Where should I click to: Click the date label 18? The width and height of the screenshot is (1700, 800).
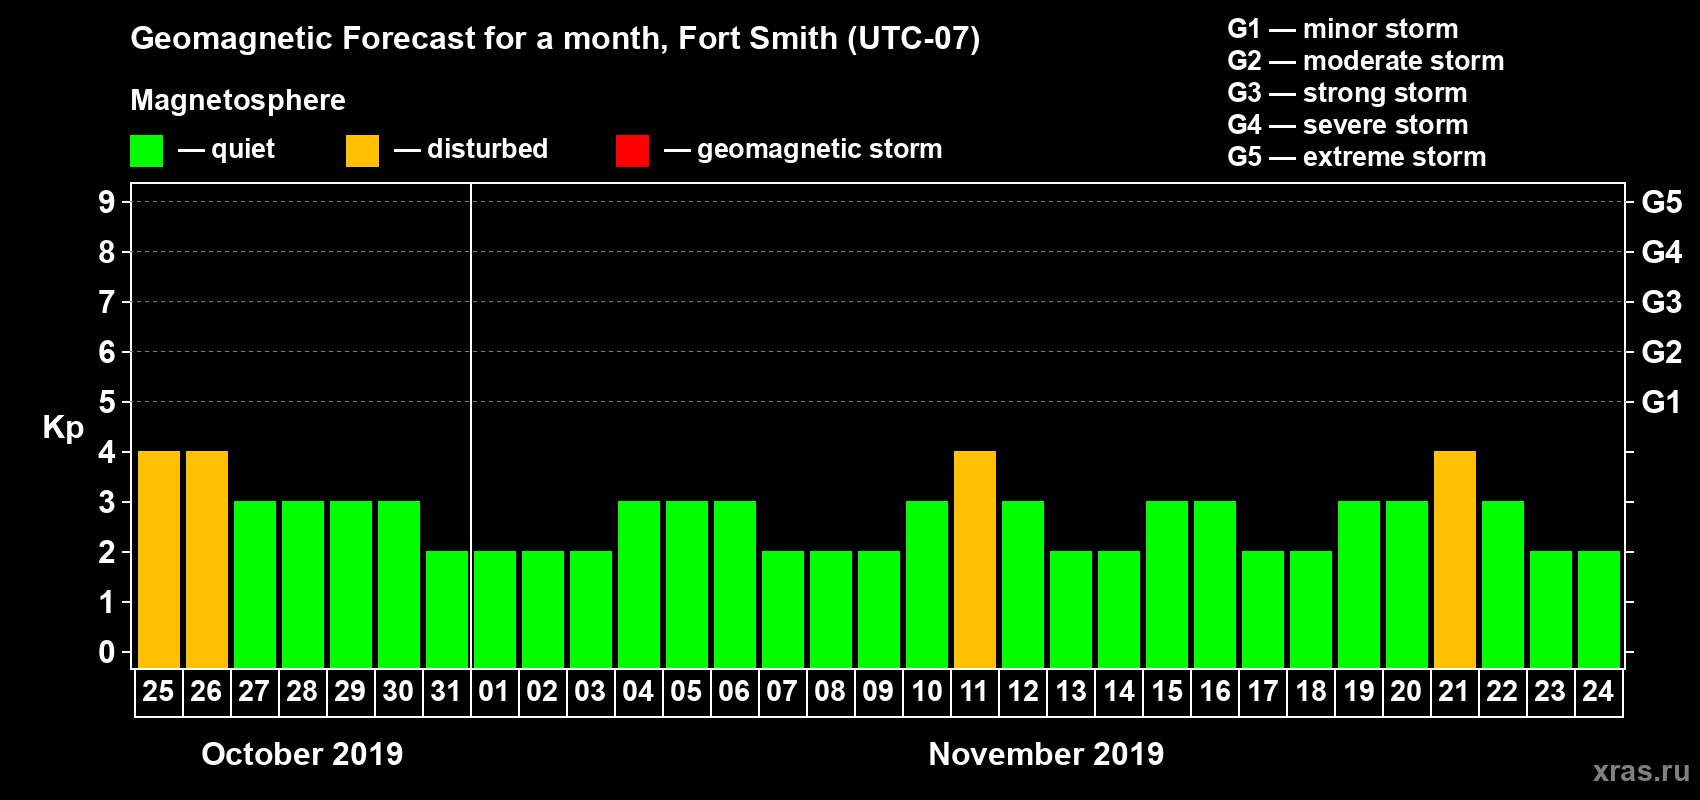coord(1310,691)
